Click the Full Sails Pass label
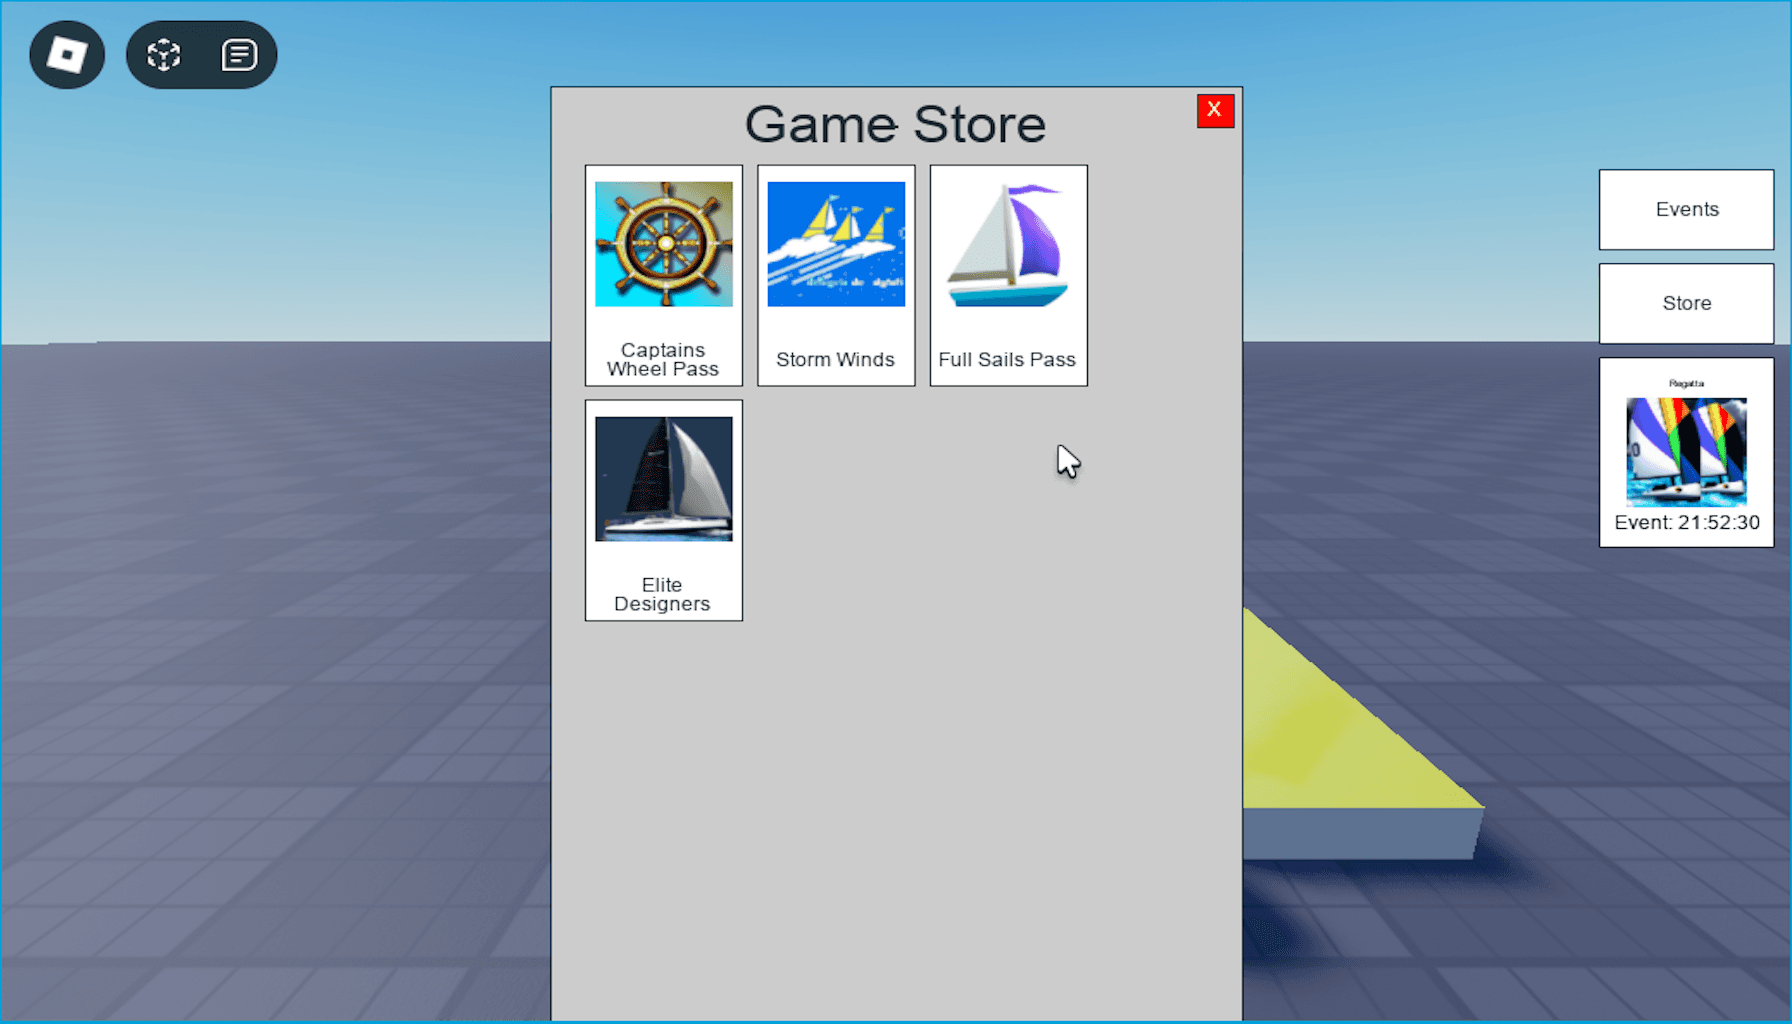1792x1024 pixels. [x=1007, y=359]
